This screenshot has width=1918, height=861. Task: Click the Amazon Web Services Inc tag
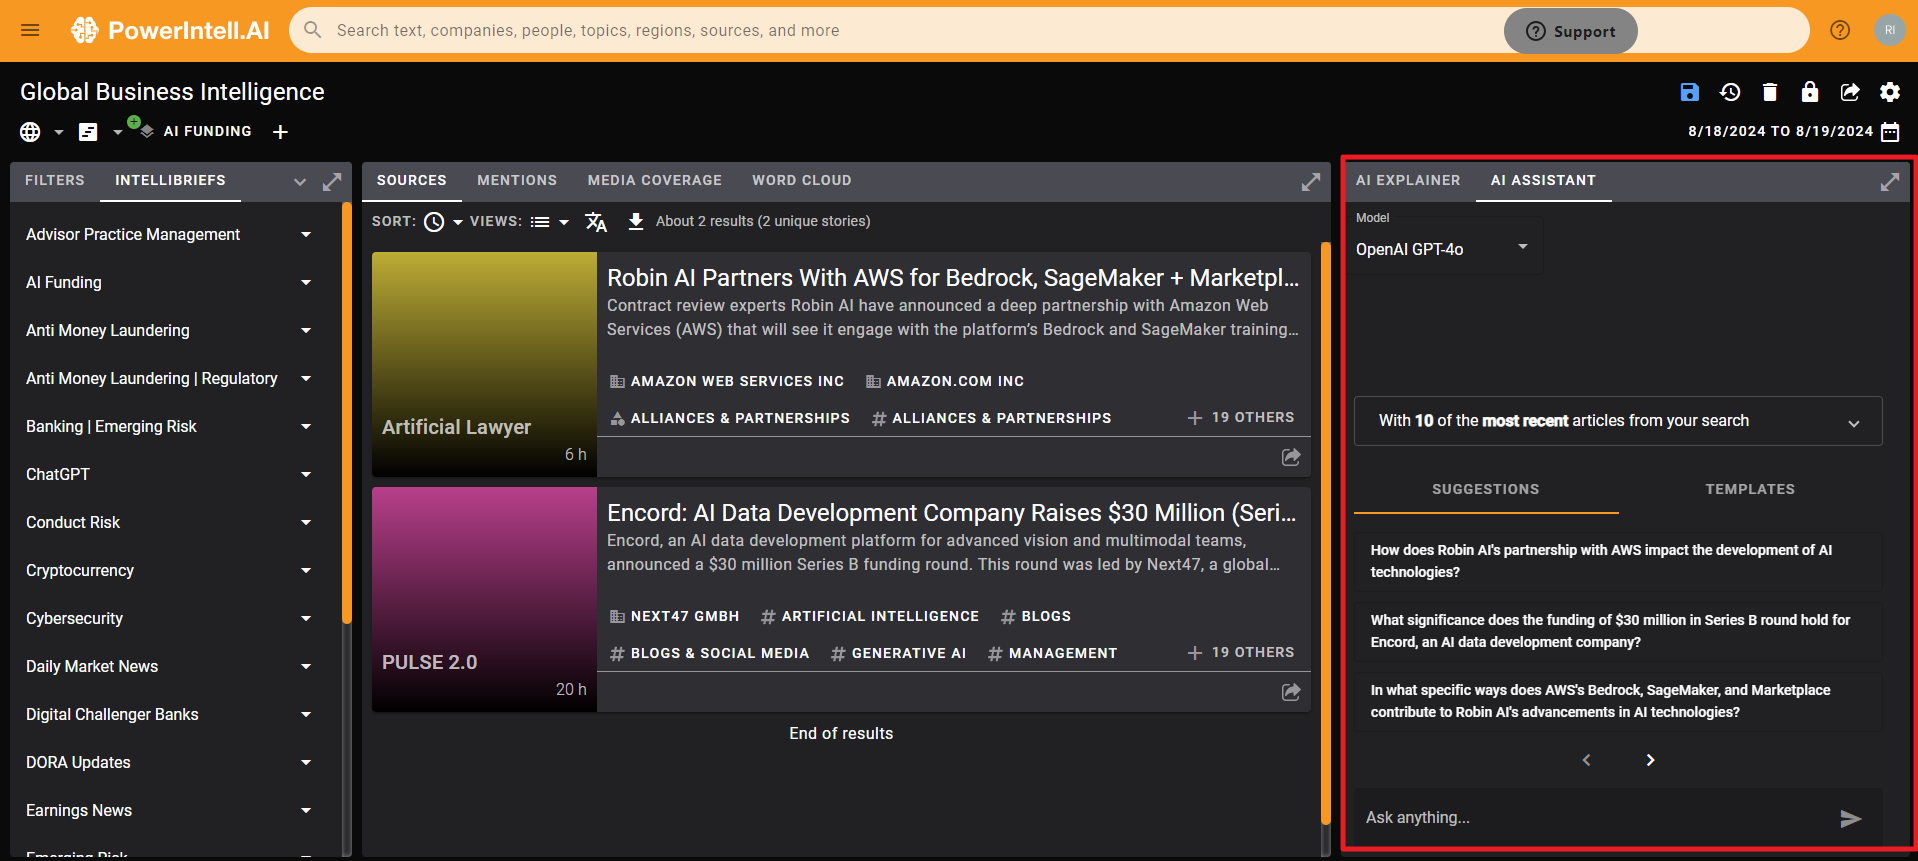tap(727, 382)
